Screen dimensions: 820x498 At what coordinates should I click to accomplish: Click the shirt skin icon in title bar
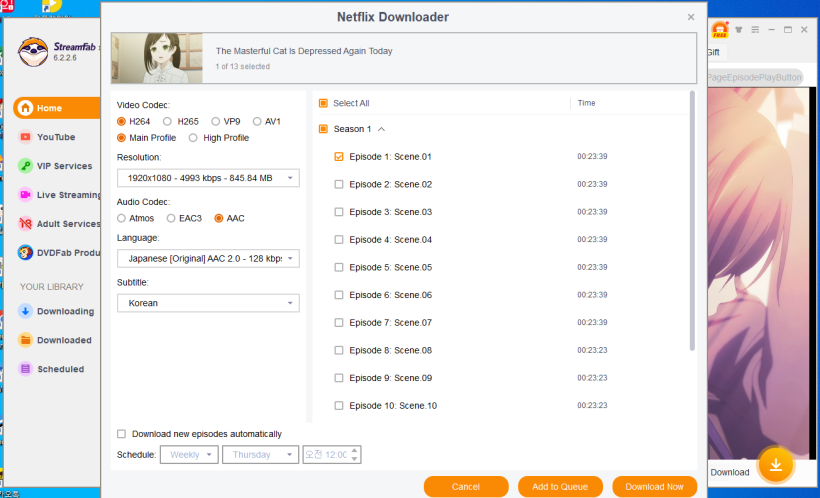[738, 29]
